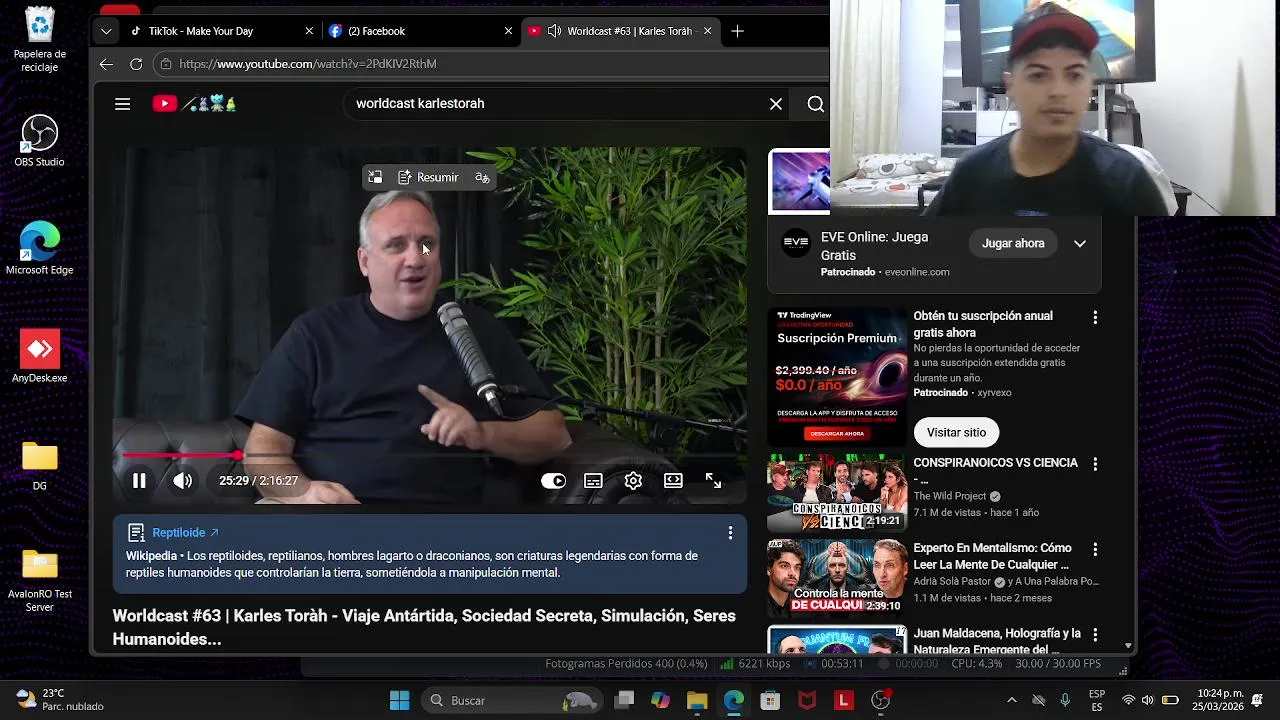Click the youtube.com address bar URL
Viewport: 1280px width, 720px height.
click(308, 64)
